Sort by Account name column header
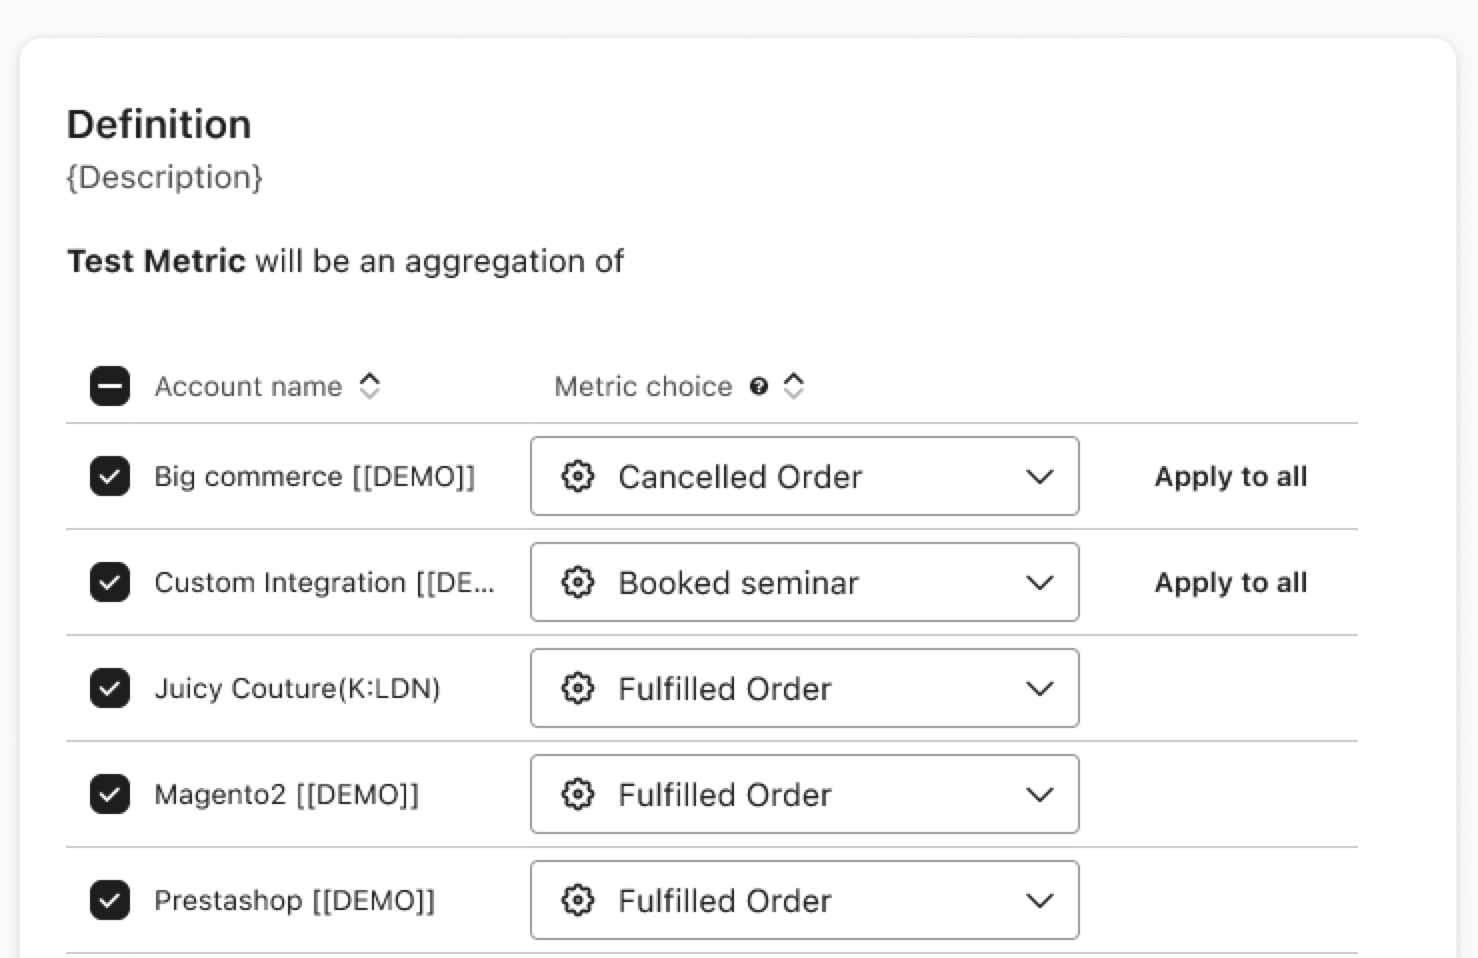 tap(248, 386)
